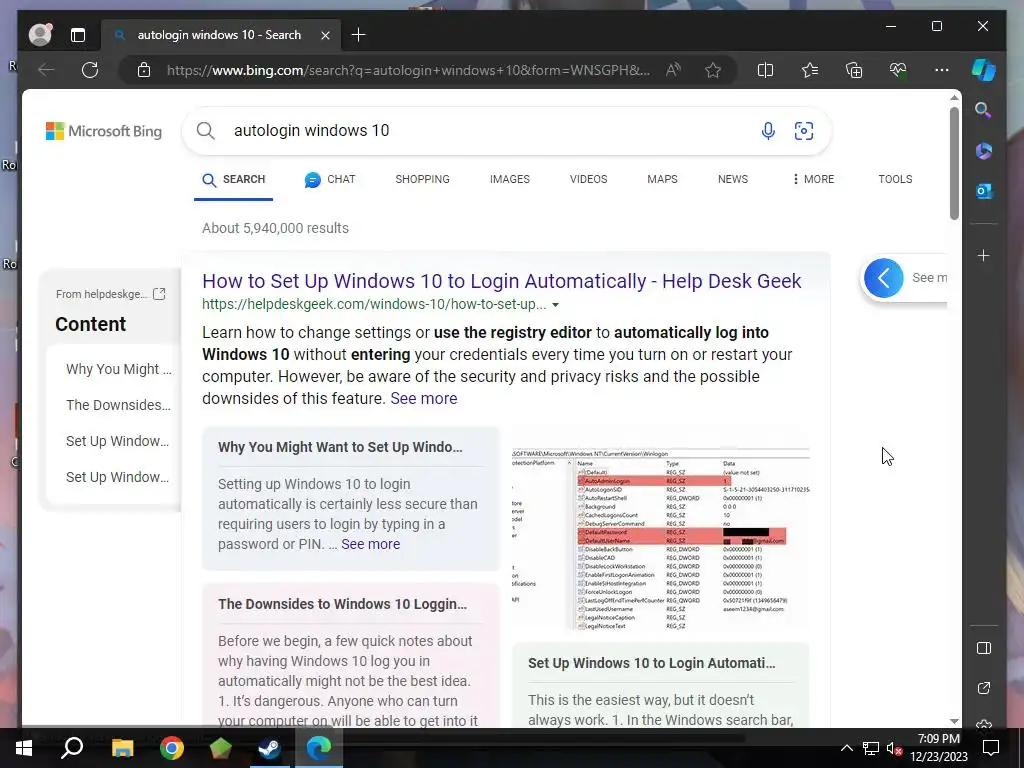Switch to the CHAT tab
Screen dimensions: 1024x768
coord(330,180)
